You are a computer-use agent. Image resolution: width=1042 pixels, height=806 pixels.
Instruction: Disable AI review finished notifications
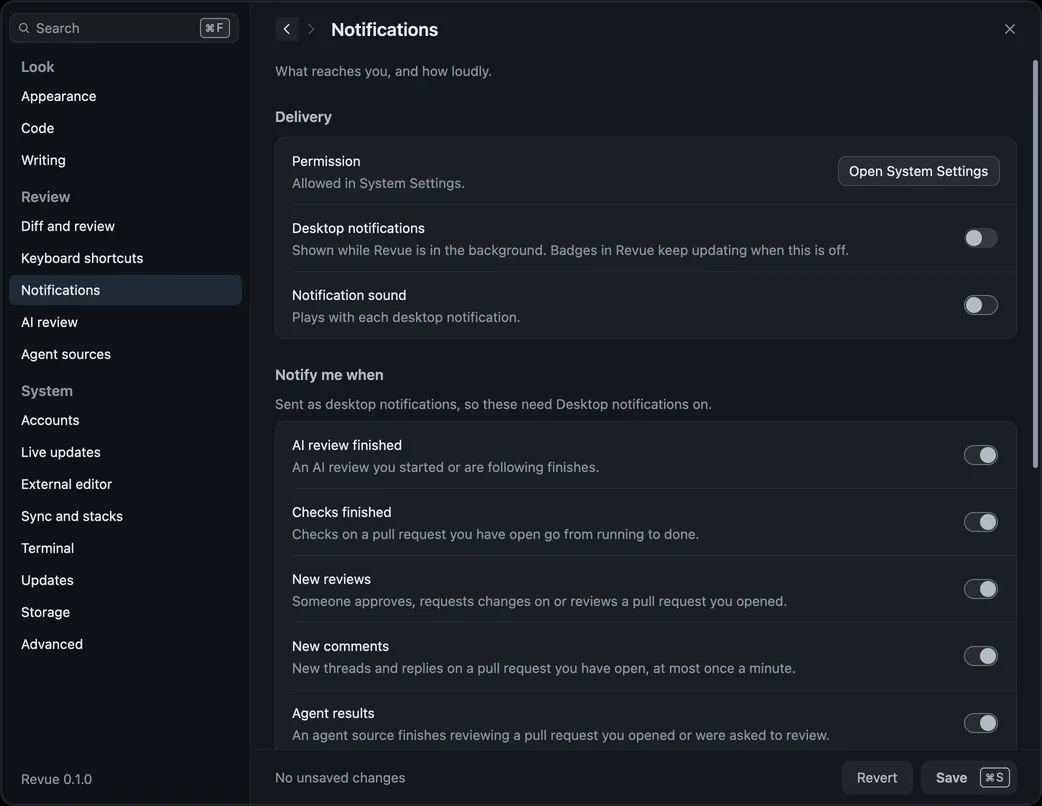pos(981,455)
